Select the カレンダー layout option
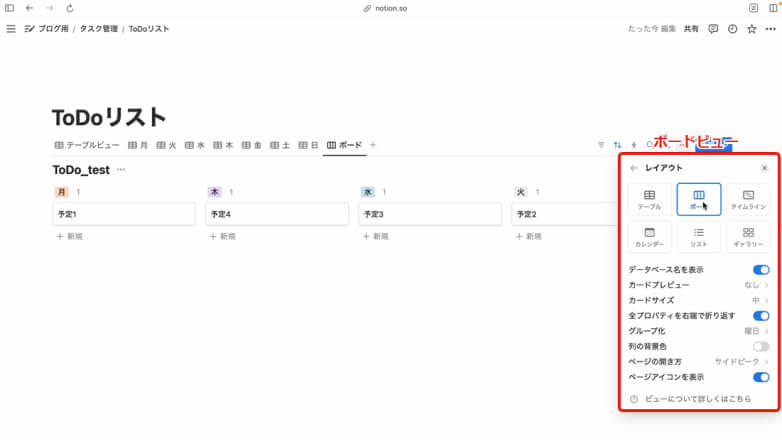Image resolution: width=782 pixels, height=440 pixels. [x=649, y=237]
